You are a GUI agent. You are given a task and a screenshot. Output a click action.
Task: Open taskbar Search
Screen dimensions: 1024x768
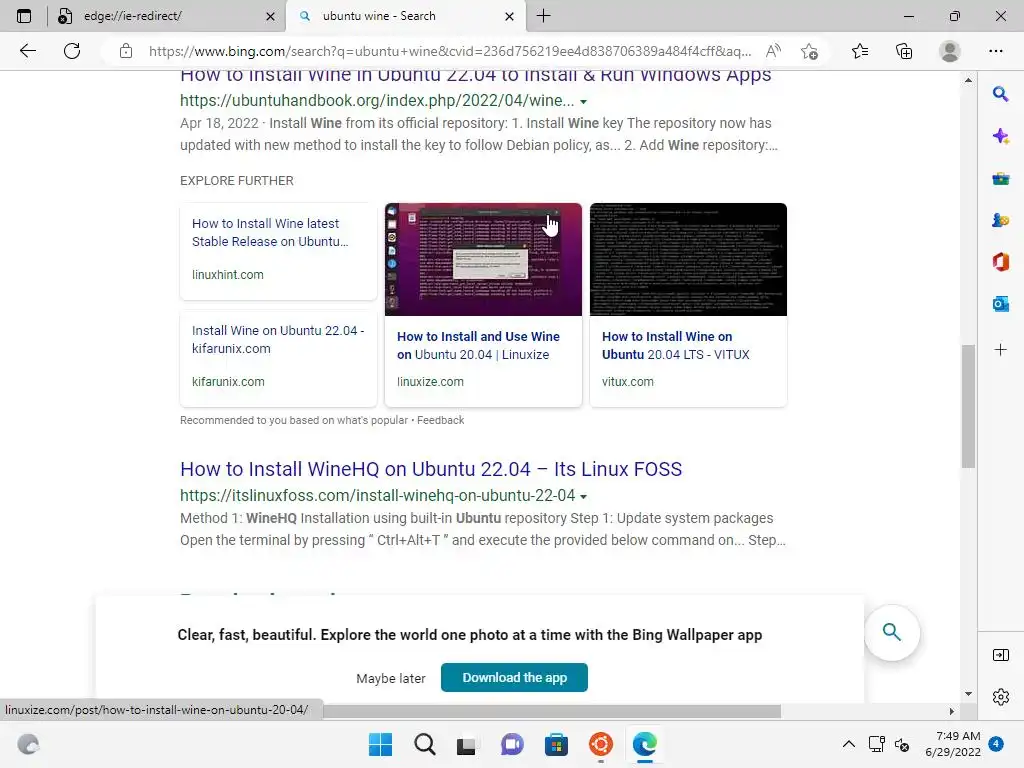(x=424, y=744)
